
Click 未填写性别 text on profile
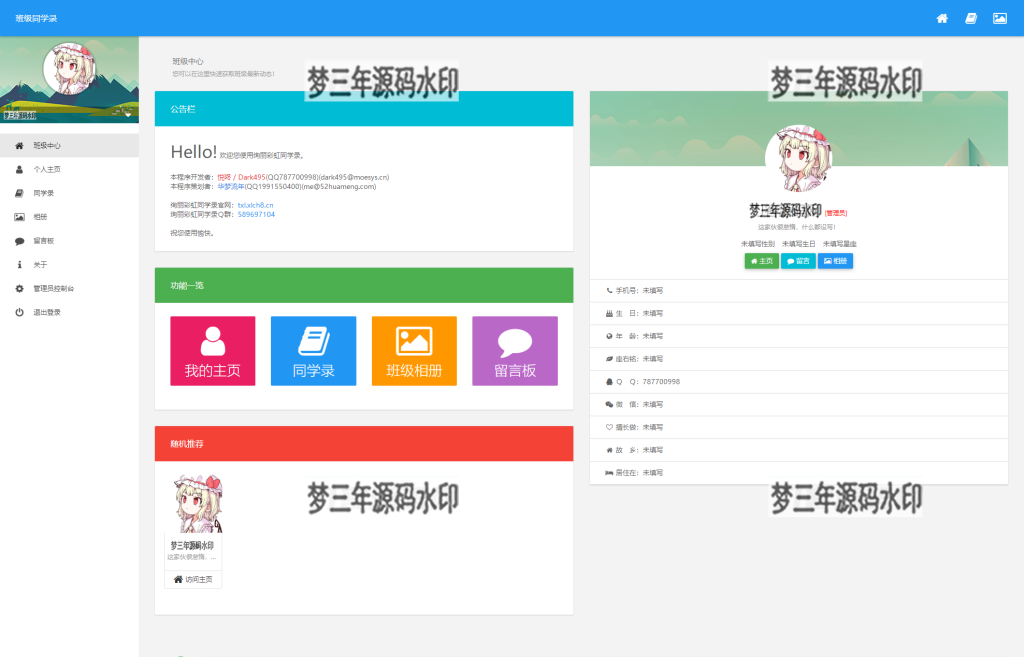(758, 244)
